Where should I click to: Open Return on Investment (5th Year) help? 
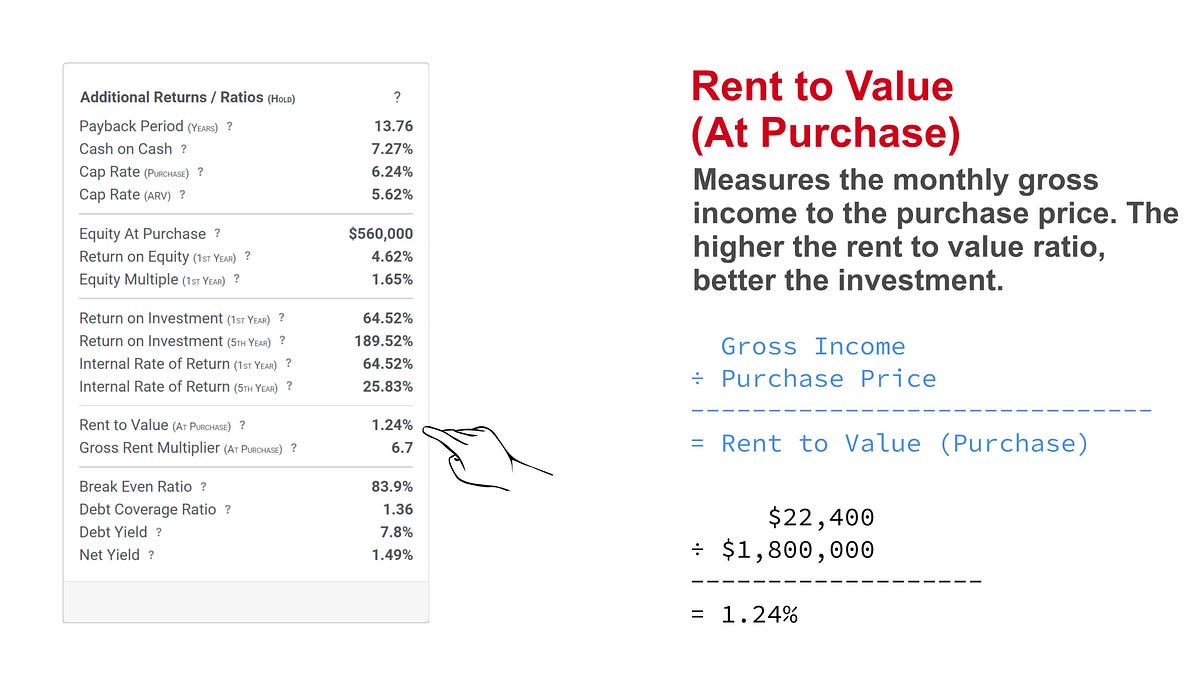[281, 341]
